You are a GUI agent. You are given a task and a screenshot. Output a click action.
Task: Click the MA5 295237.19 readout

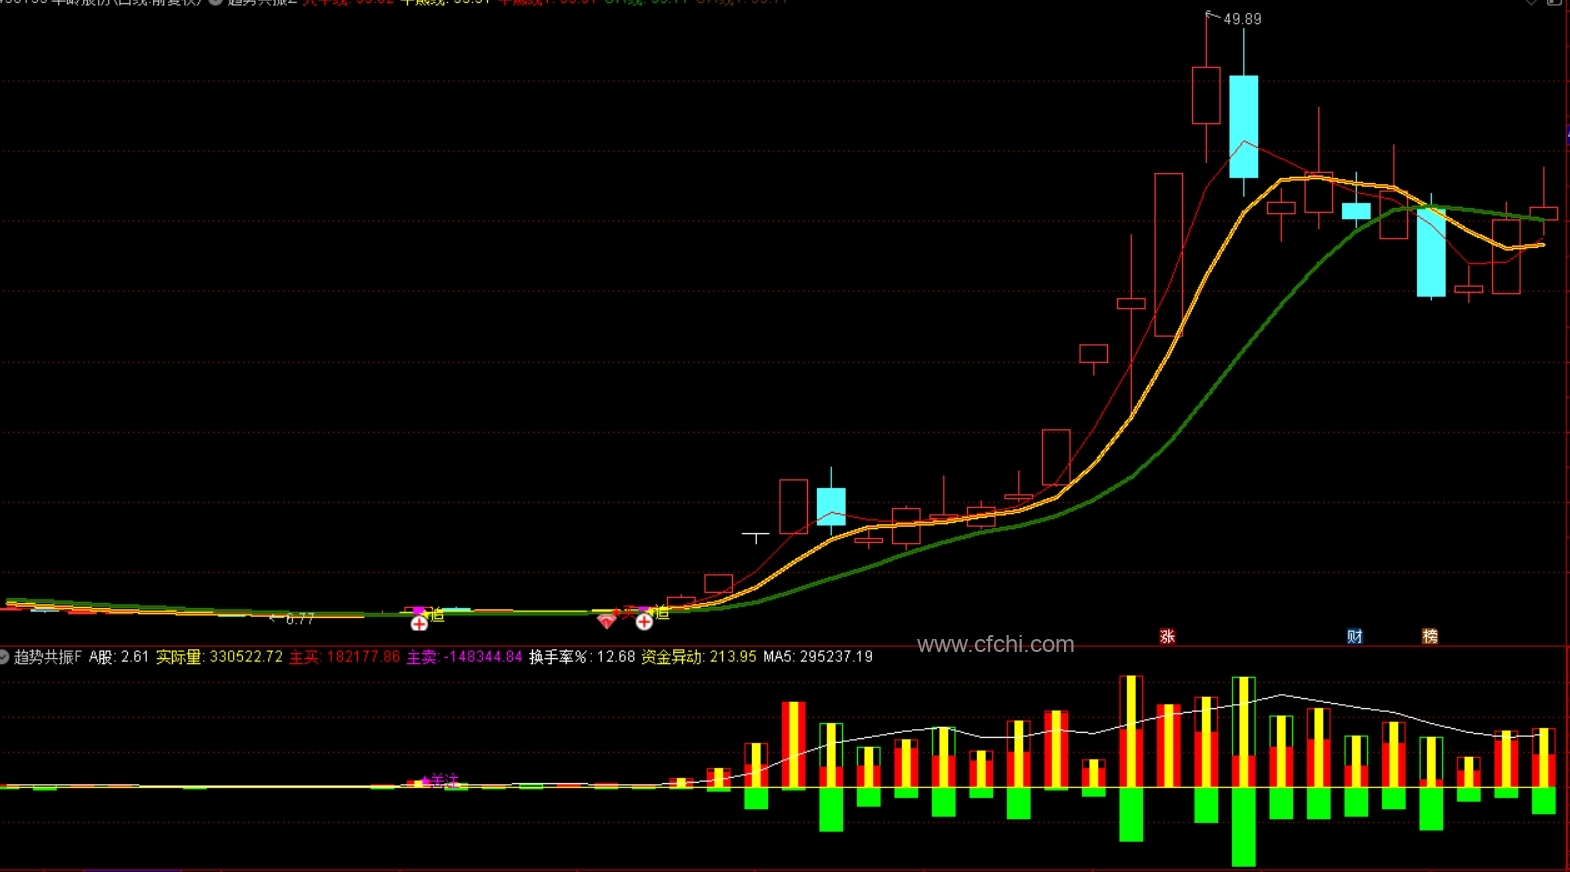point(818,657)
